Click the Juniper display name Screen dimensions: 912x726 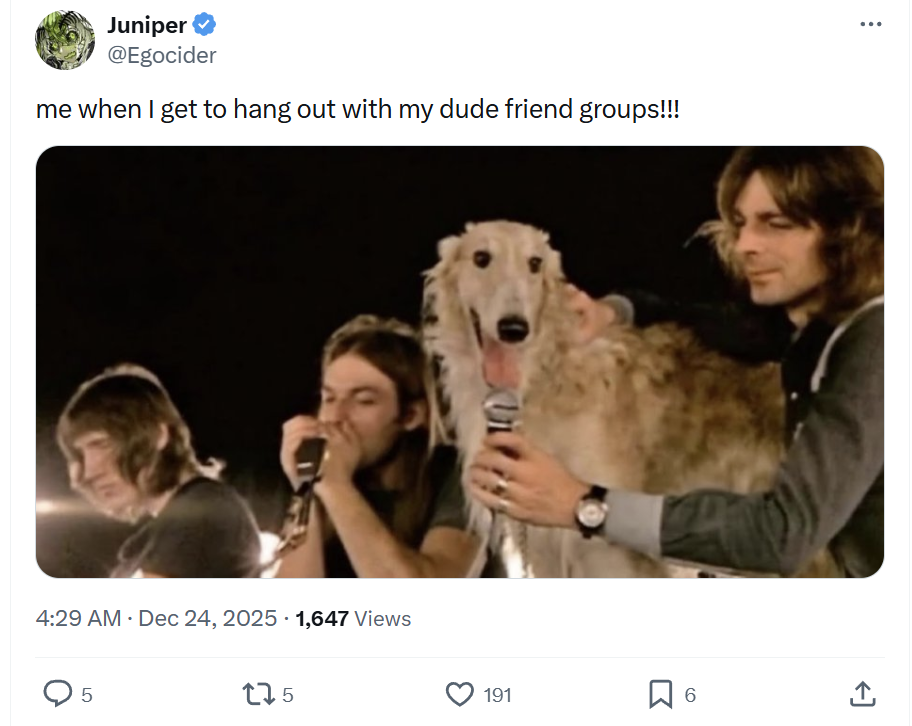pyautogui.click(x=147, y=25)
